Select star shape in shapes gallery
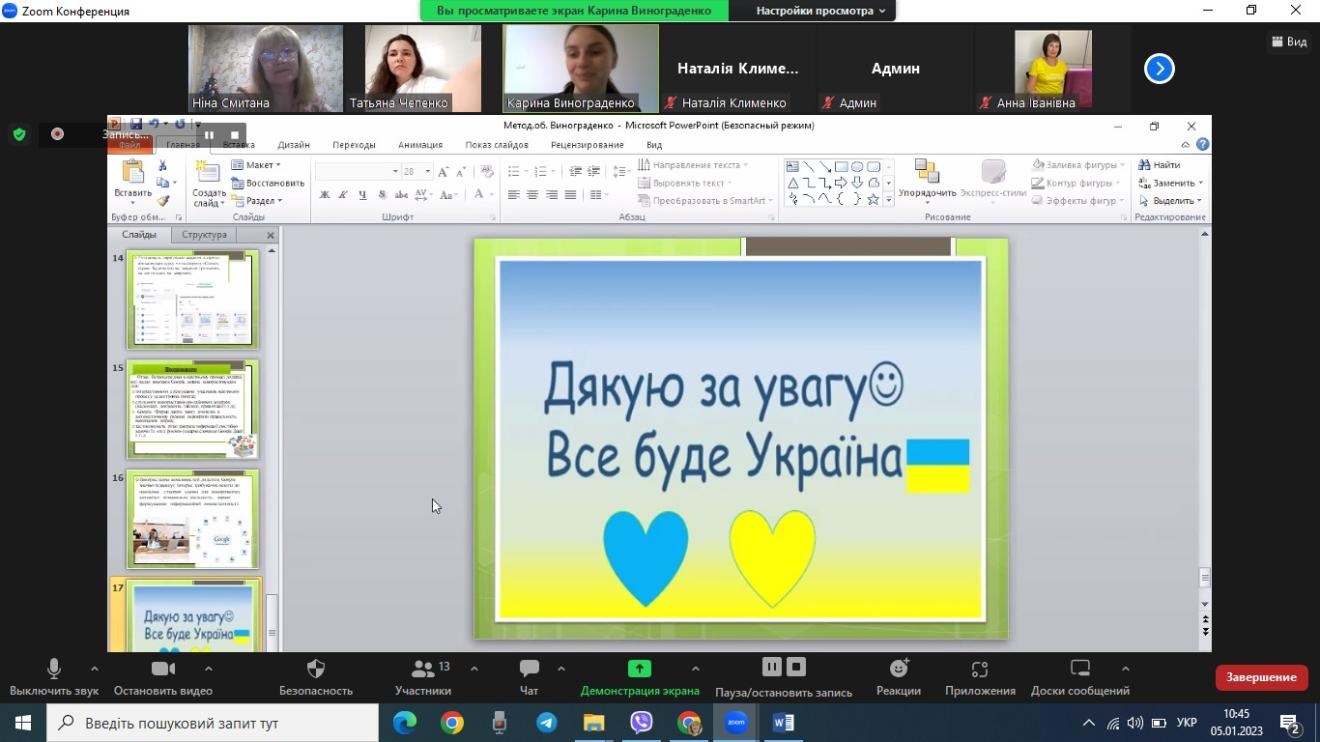1320x742 pixels. point(873,199)
